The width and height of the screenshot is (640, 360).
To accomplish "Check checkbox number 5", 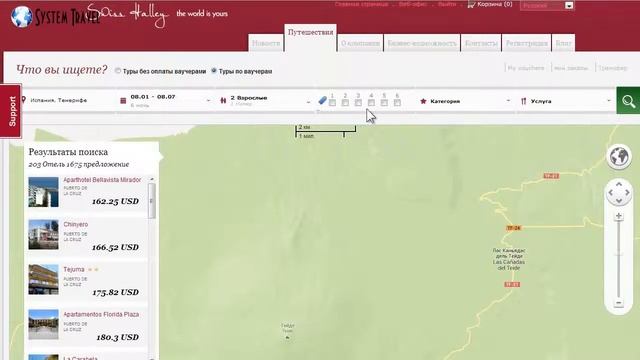I will tap(384, 103).
